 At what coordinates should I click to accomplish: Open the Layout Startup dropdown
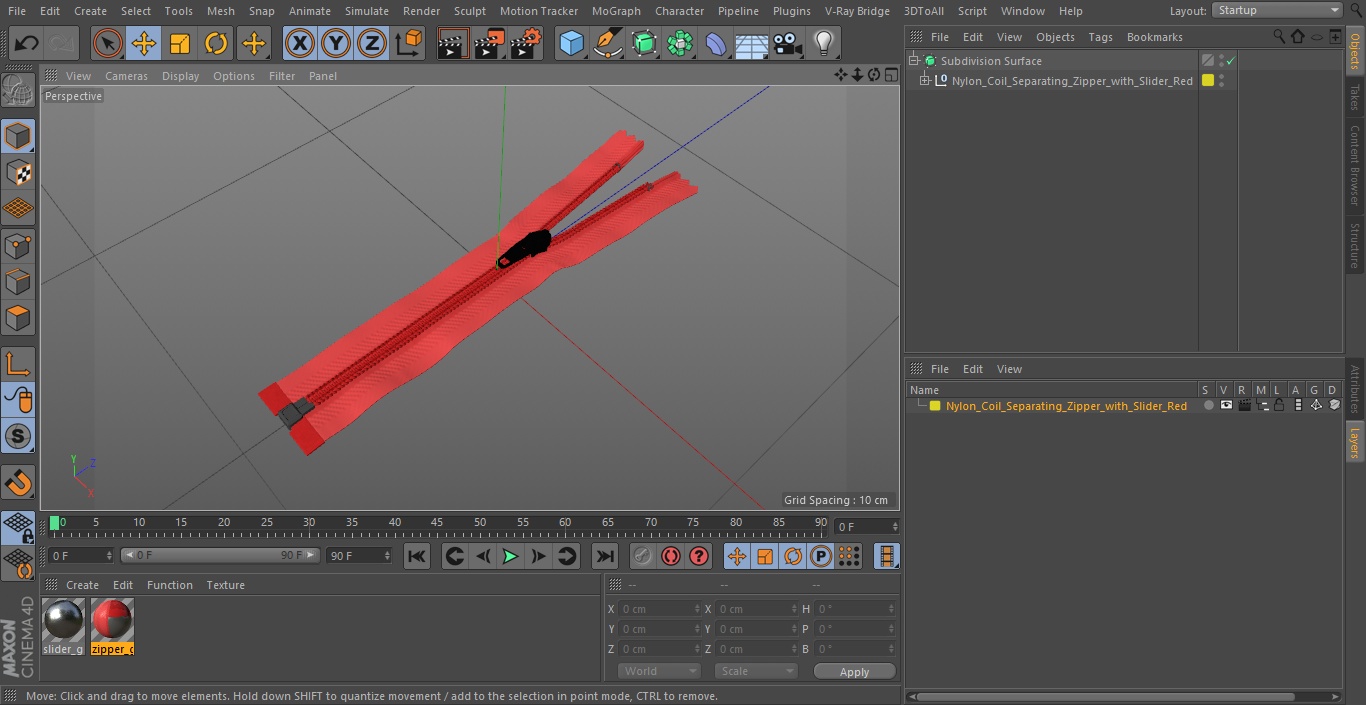(1277, 10)
